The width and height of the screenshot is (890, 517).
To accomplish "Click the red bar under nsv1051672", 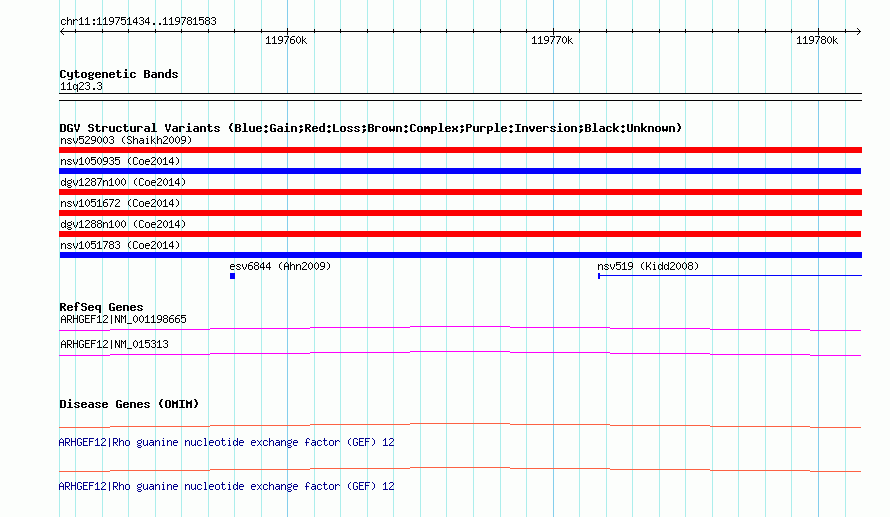I will click(460, 213).
